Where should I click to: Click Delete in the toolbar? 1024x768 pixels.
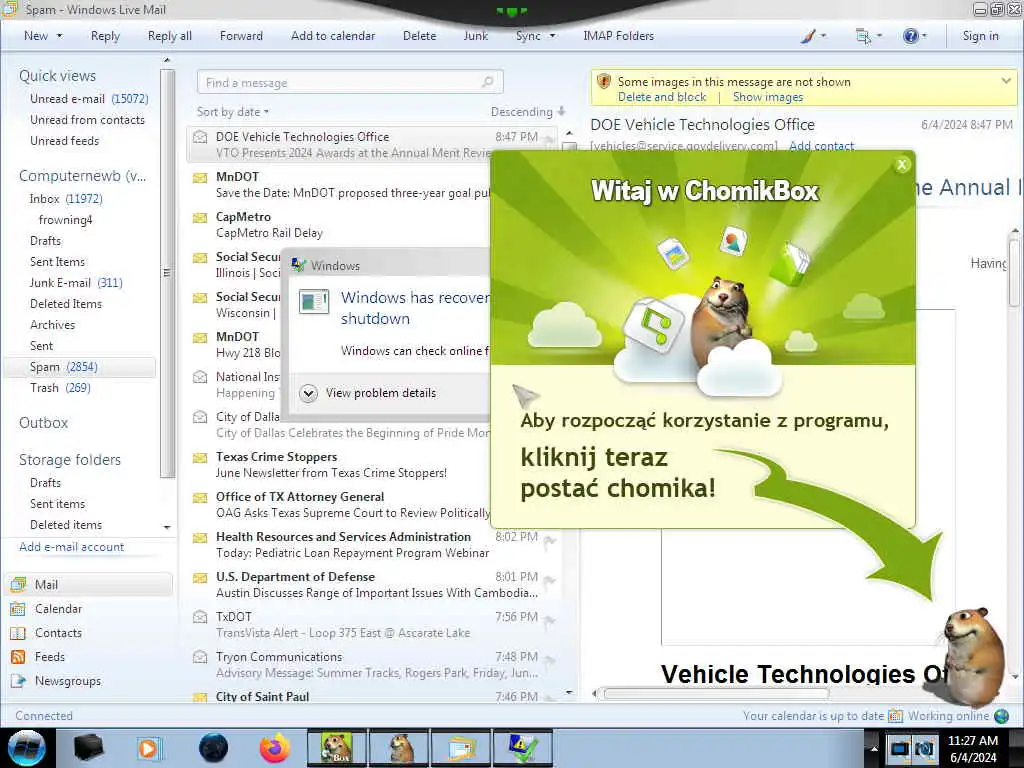click(419, 36)
